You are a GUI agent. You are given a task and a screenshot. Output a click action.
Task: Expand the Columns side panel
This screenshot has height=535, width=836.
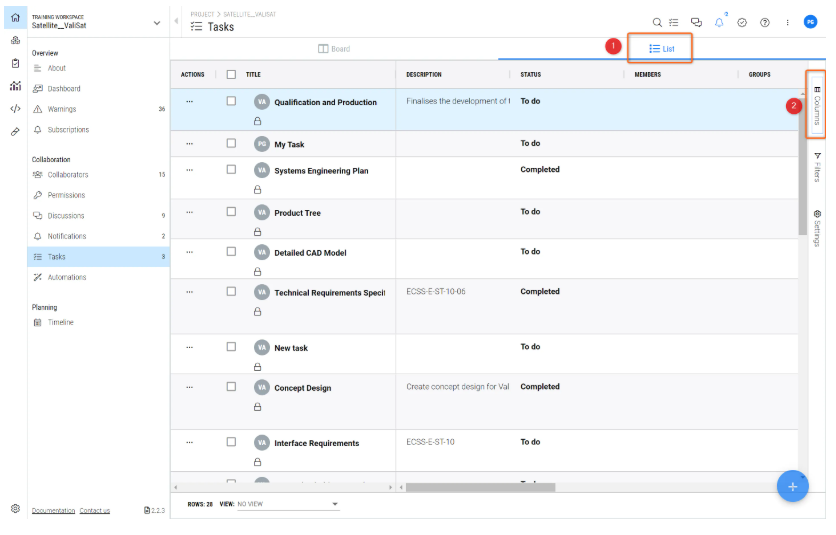coord(817,105)
